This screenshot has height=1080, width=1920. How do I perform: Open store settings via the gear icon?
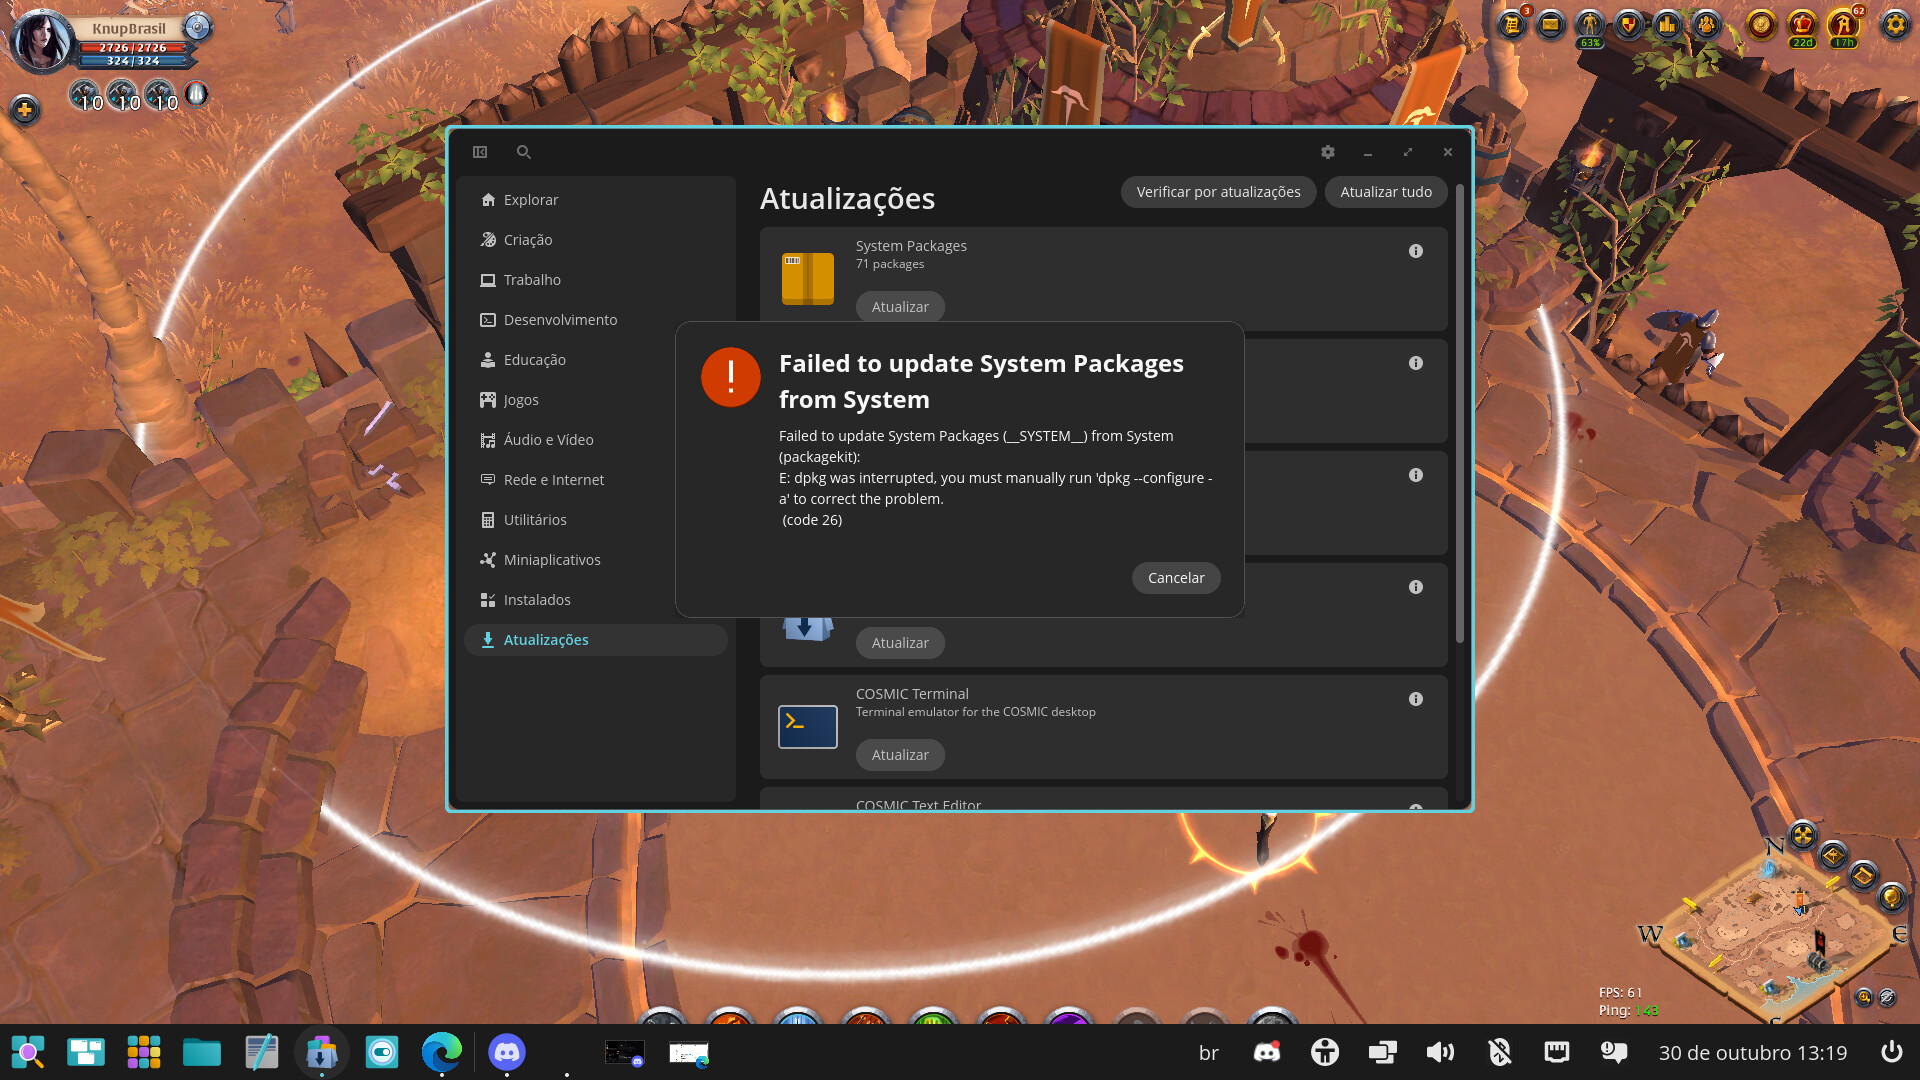coord(1328,152)
